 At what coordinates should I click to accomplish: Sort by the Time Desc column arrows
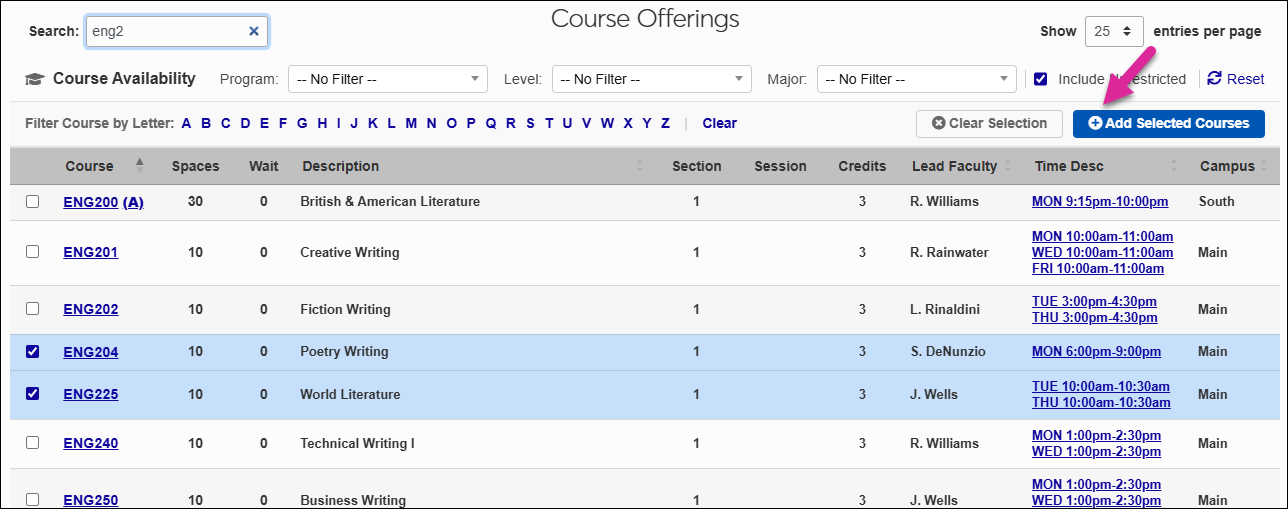1173,166
